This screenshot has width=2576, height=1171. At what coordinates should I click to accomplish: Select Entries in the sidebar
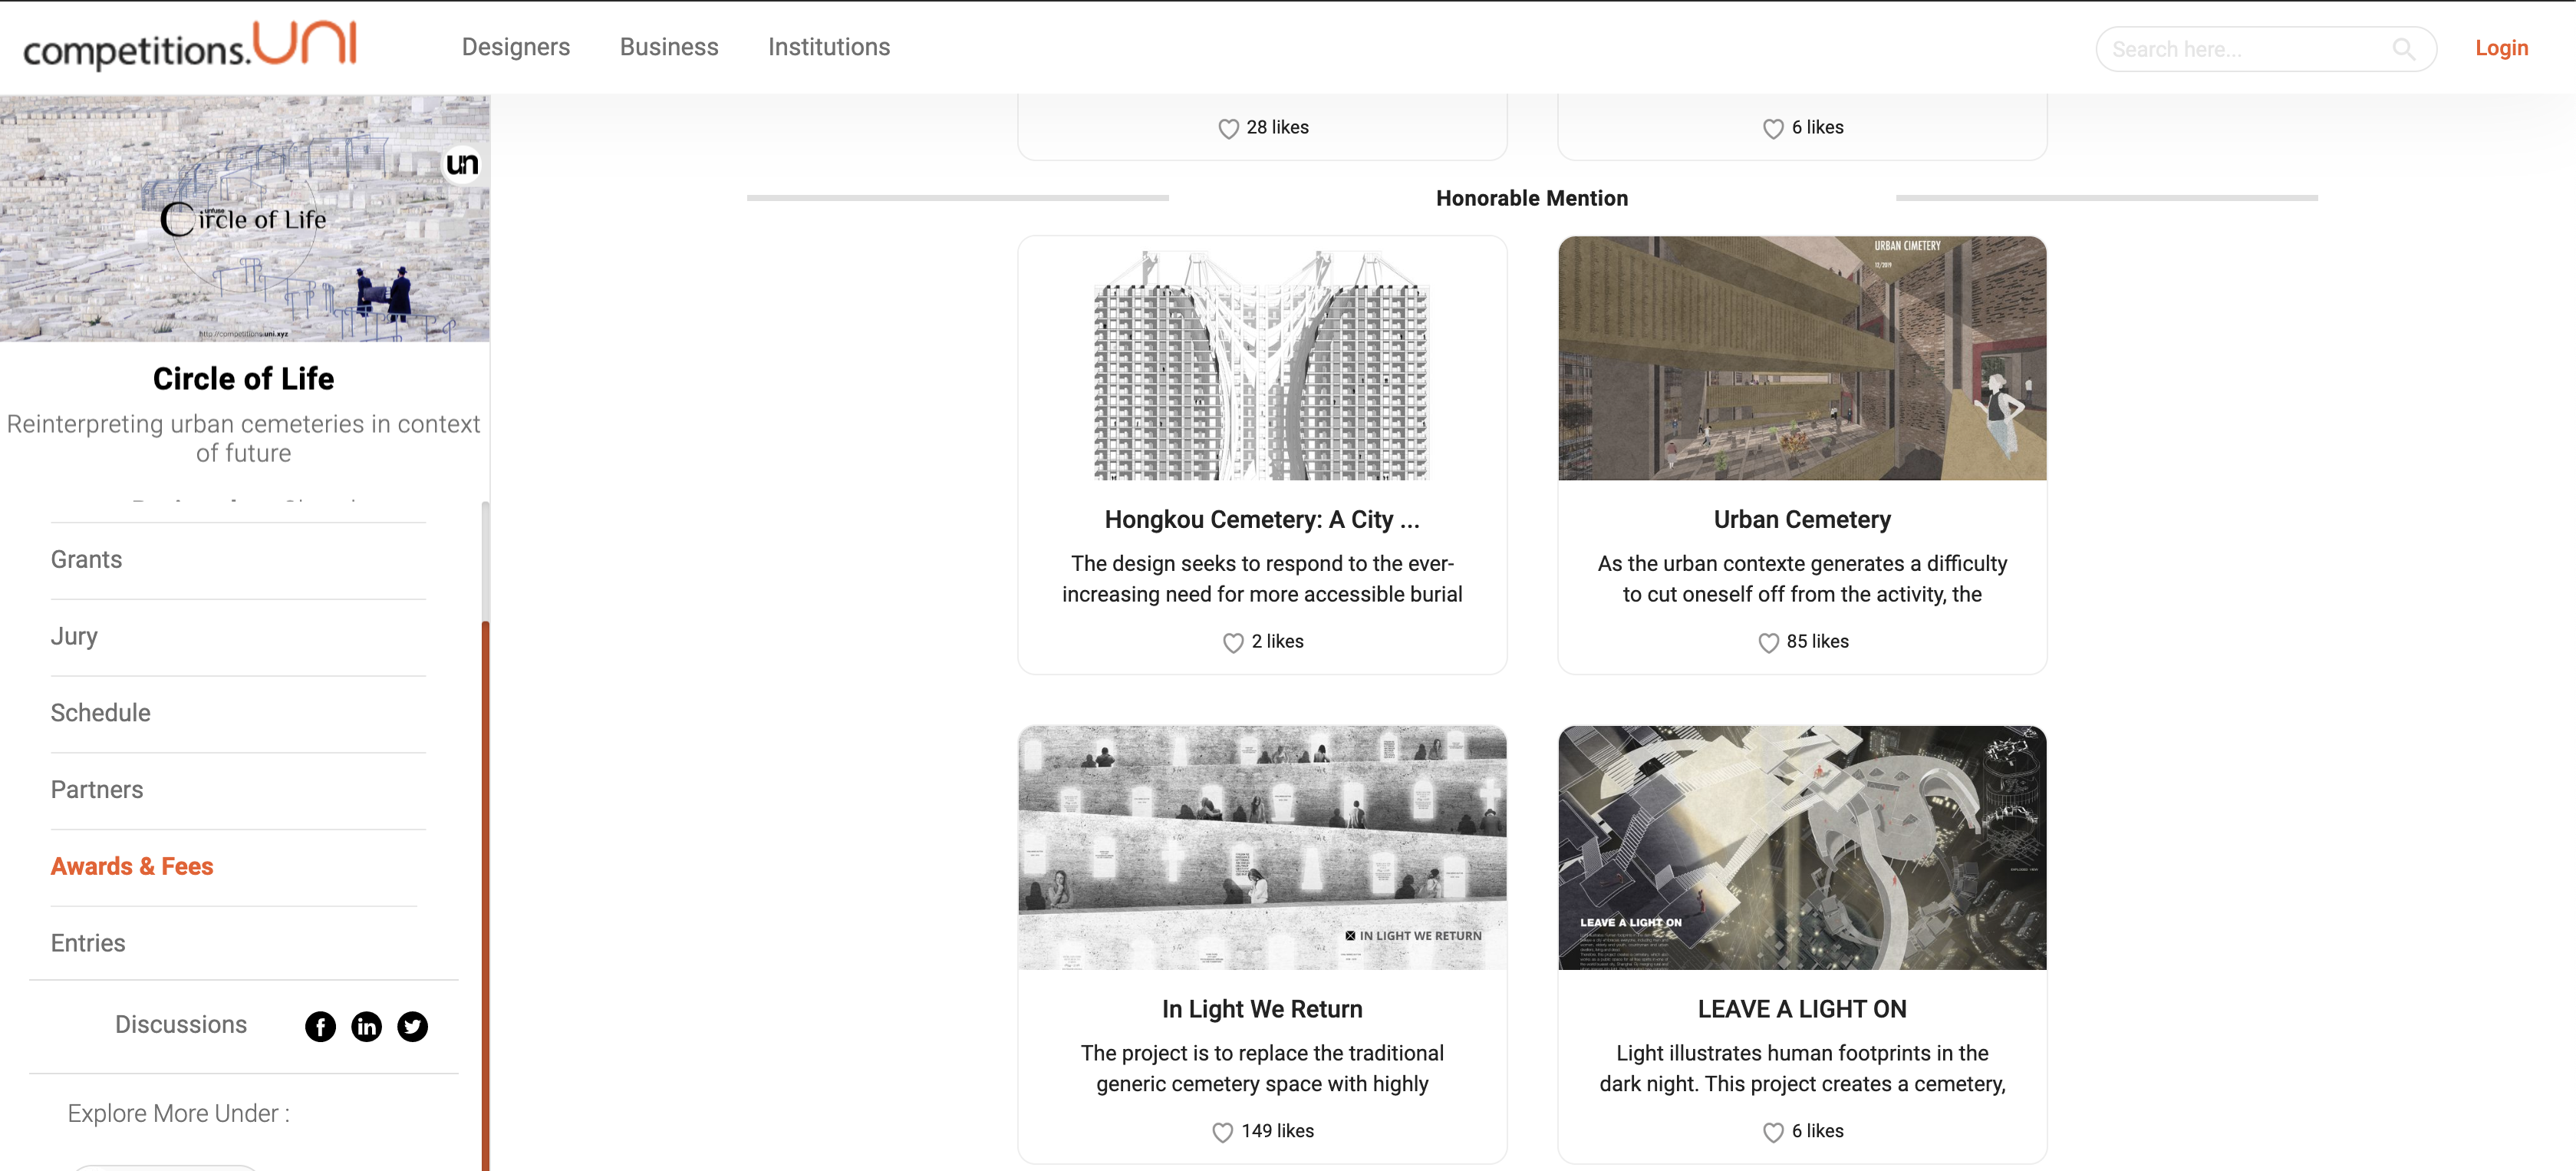click(88, 943)
